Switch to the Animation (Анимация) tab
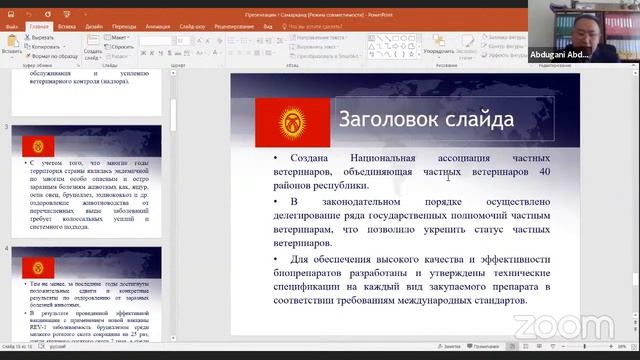The image size is (640, 360). click(158, 27)
